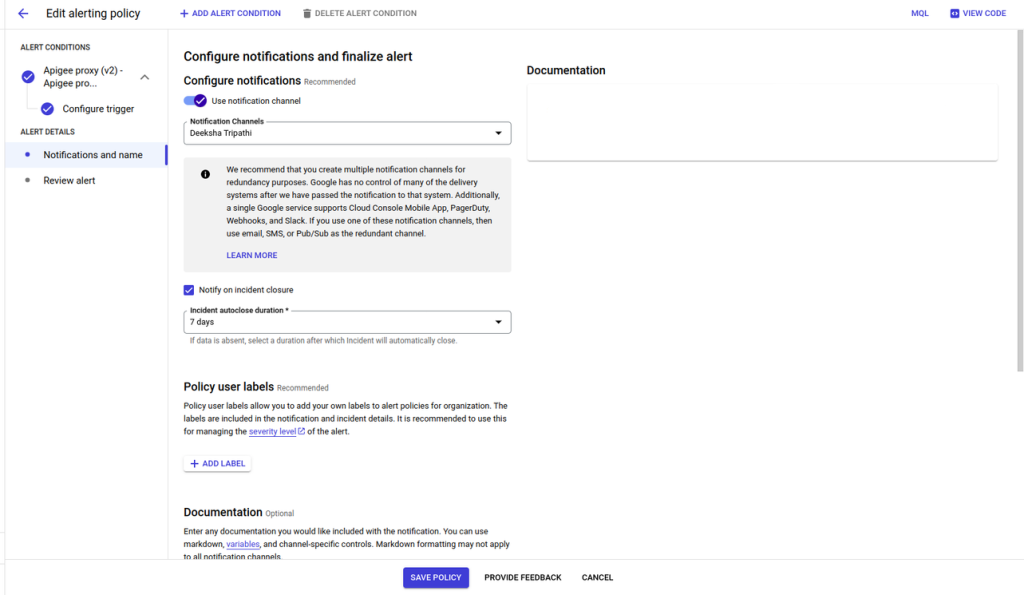Open the code view via VIEW CODE icon

point(957,13)
